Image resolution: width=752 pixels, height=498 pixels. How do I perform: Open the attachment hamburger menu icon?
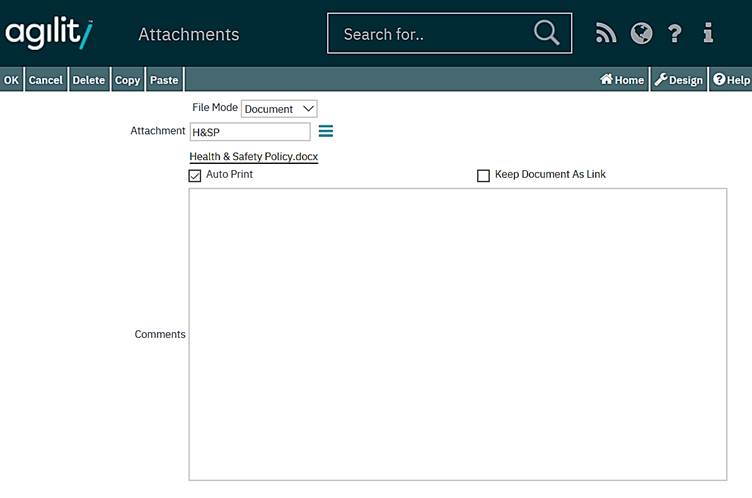coord(325,131)
